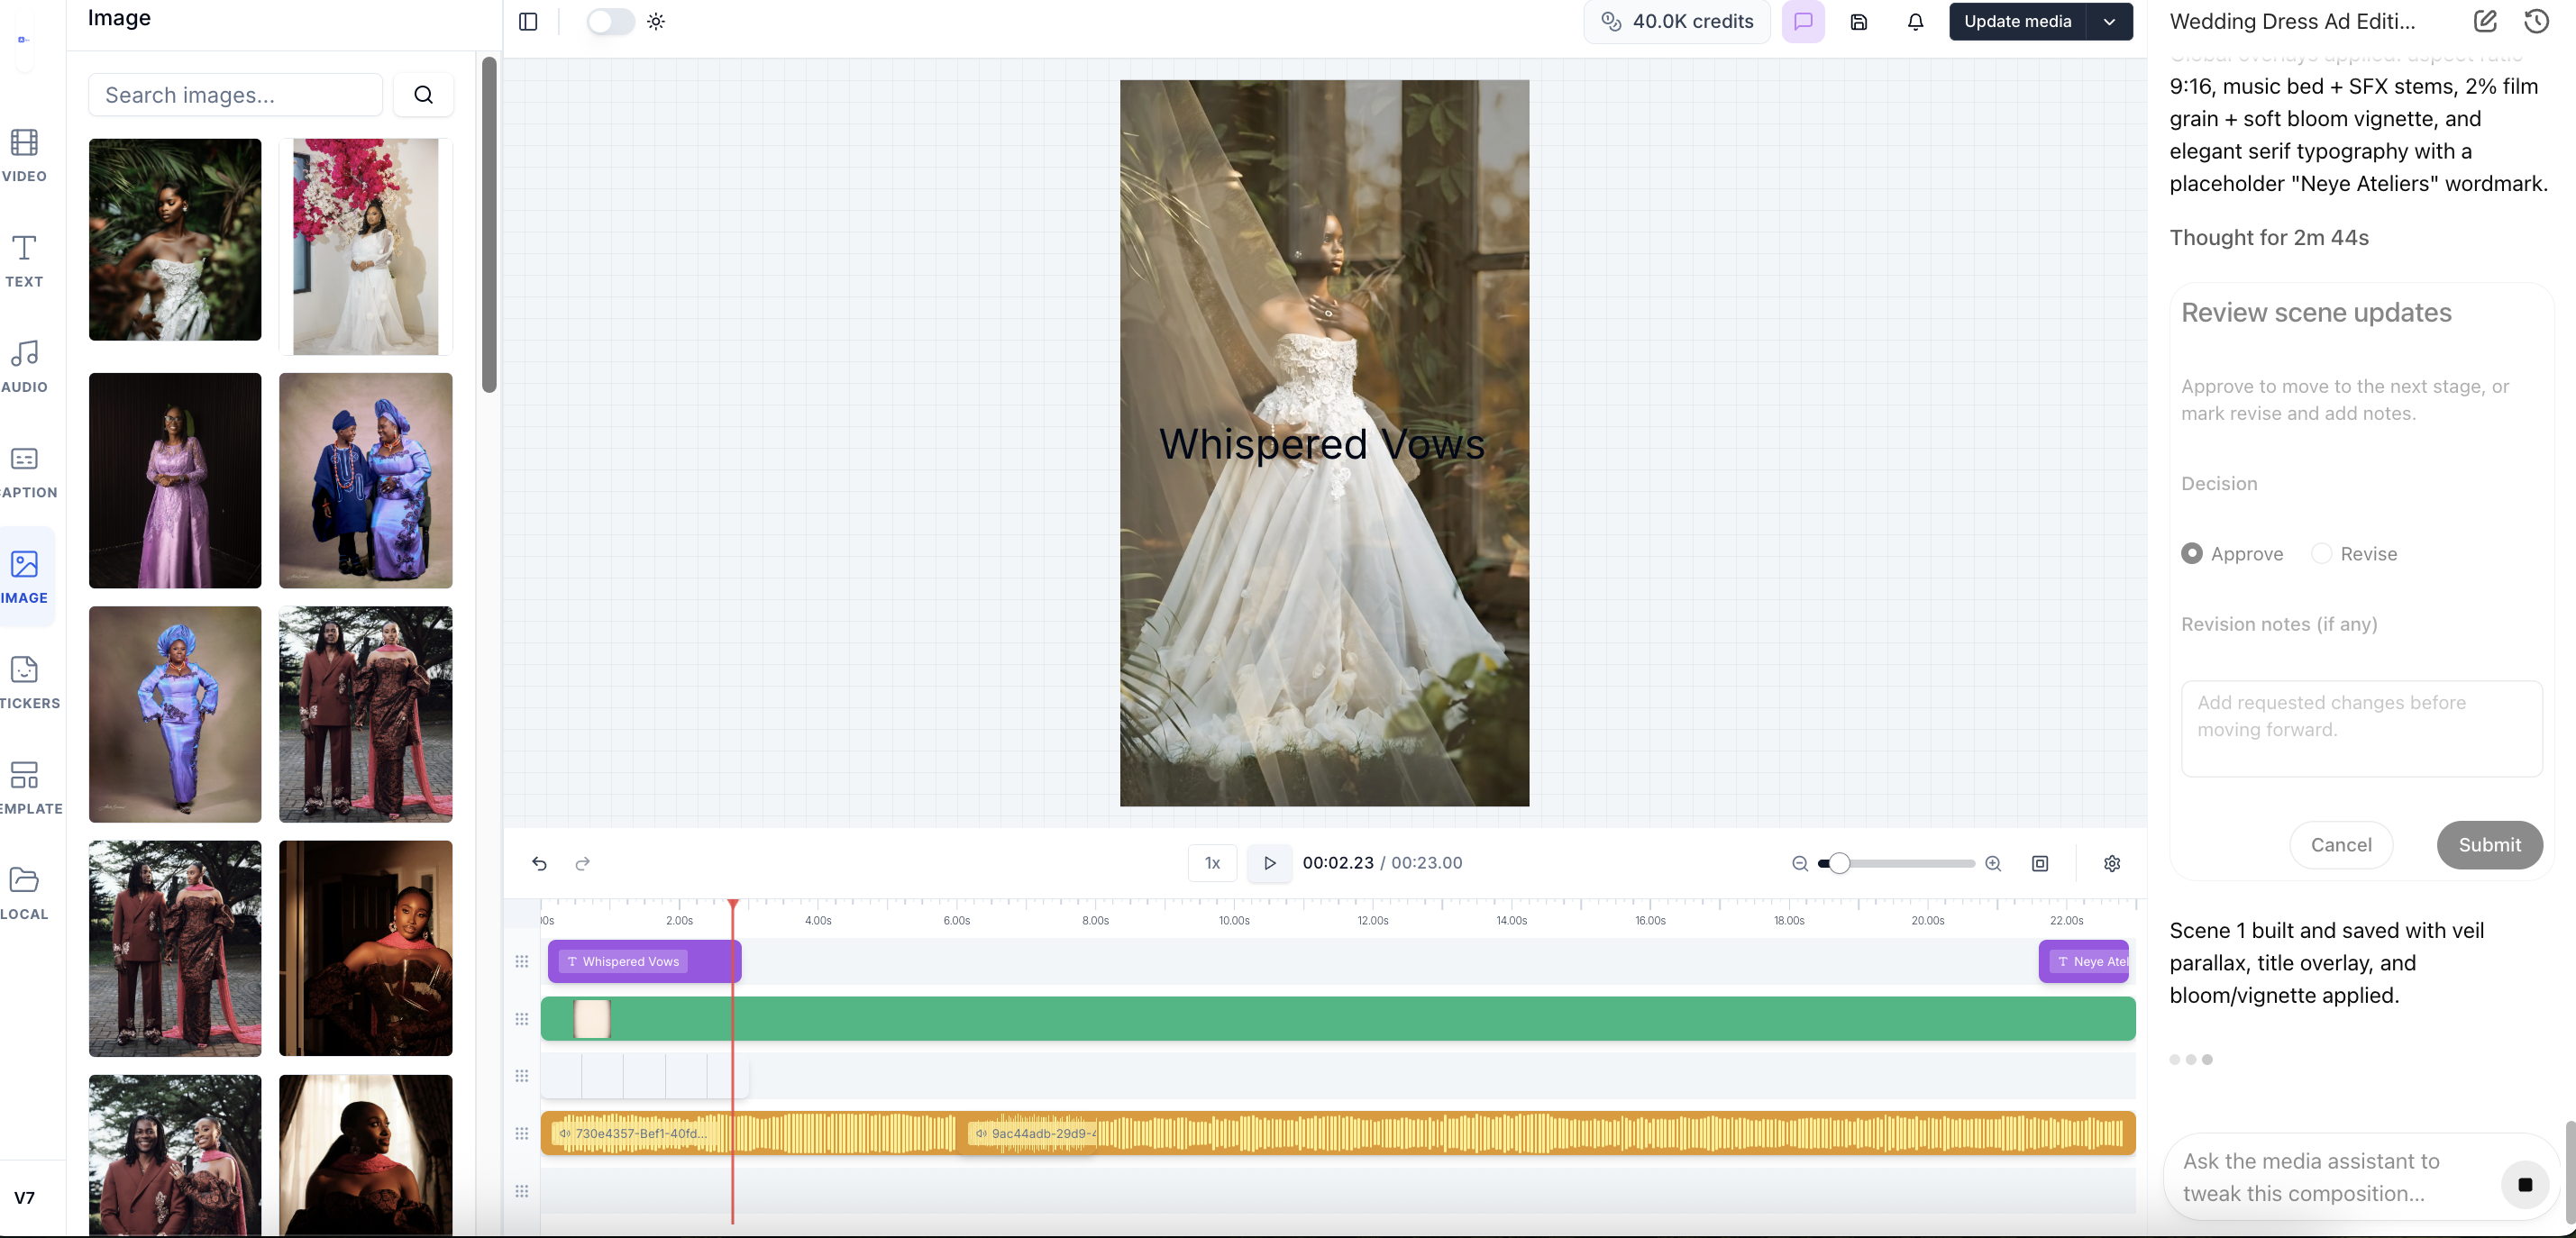
Task: Open the version history icon
Action: point(2536,21)
